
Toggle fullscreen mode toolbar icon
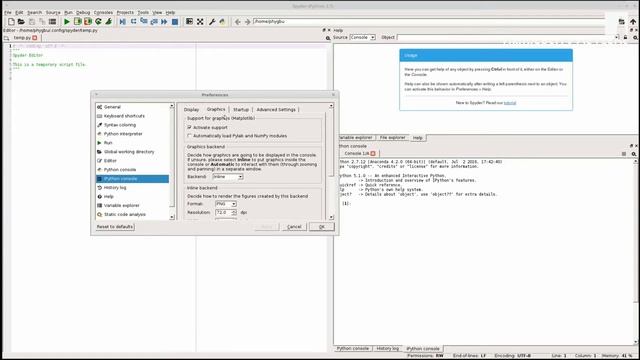pyautogui.click(x=200, y=22)
